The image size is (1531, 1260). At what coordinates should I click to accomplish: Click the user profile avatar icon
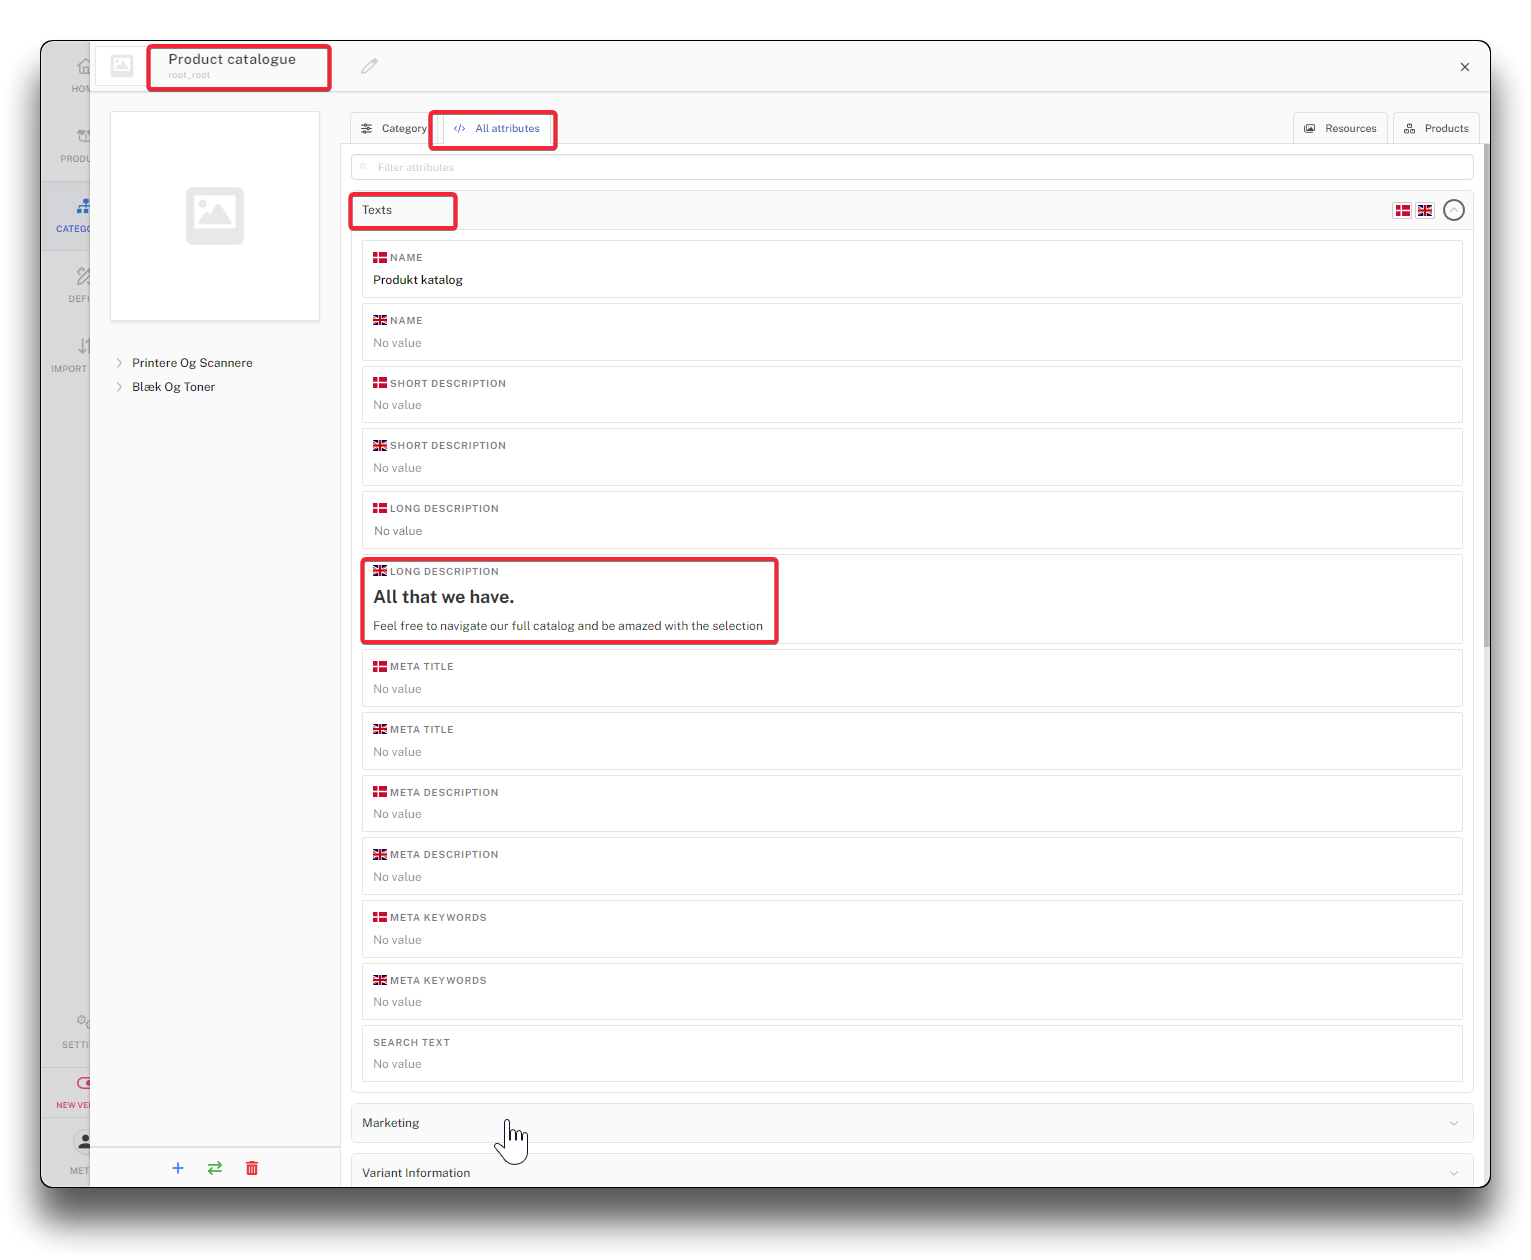click(x=83, y=1142)
